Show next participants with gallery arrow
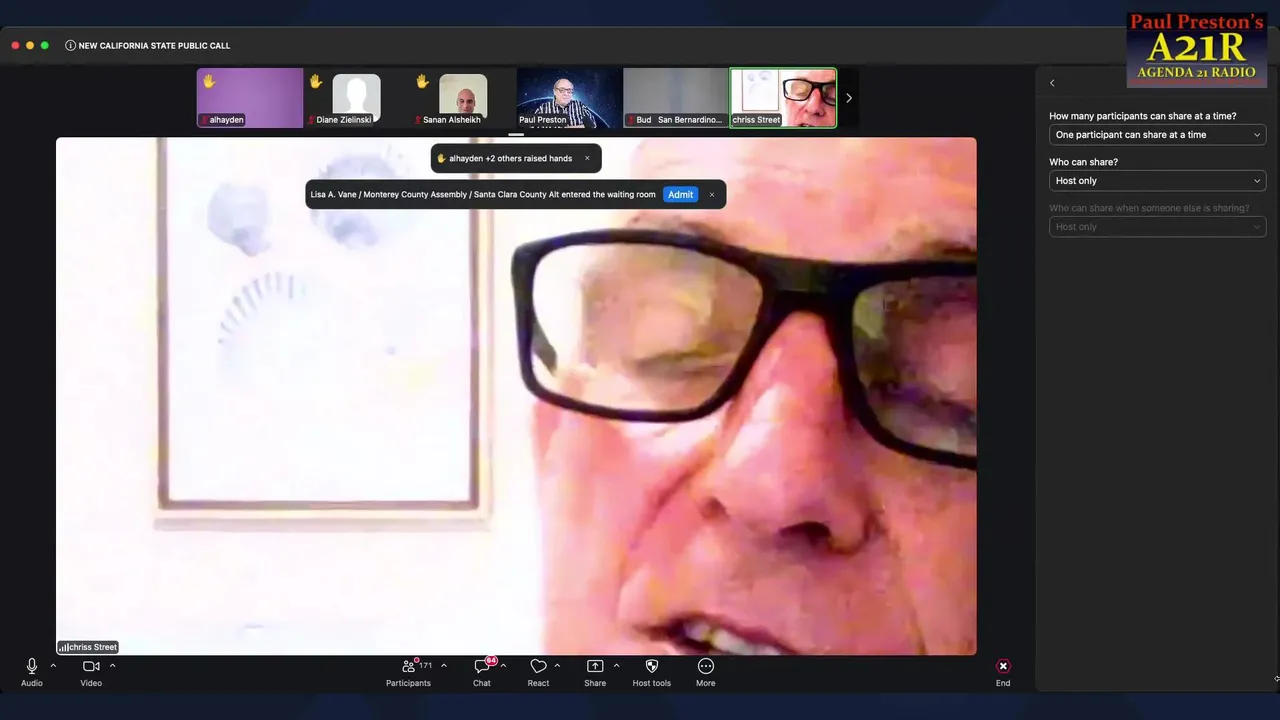This screenshot has height=720, width=1280. click(x=849, y=98)
